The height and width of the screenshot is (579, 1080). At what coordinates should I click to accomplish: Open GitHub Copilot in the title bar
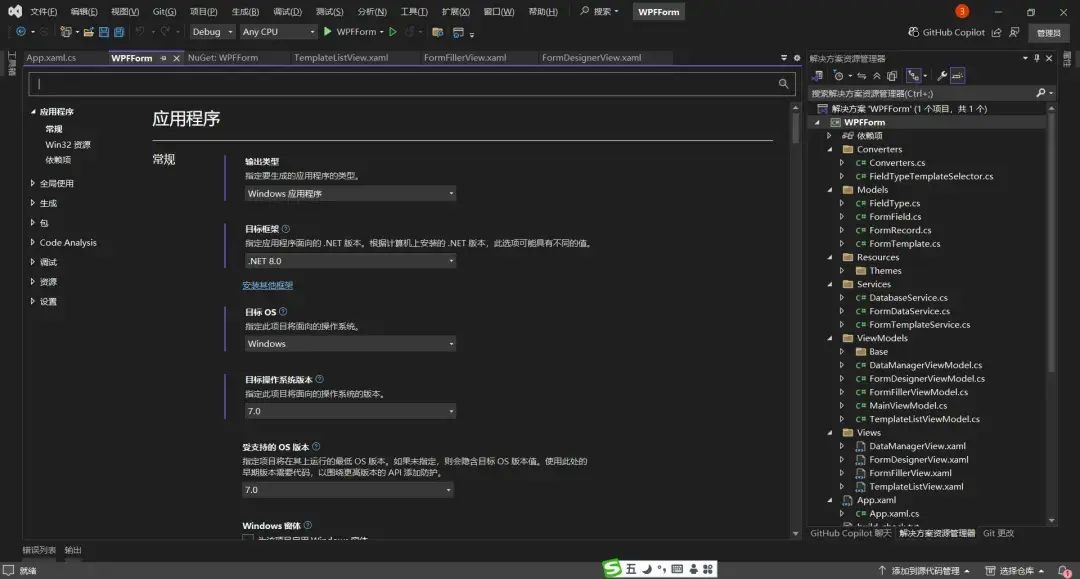pos(946,32)
